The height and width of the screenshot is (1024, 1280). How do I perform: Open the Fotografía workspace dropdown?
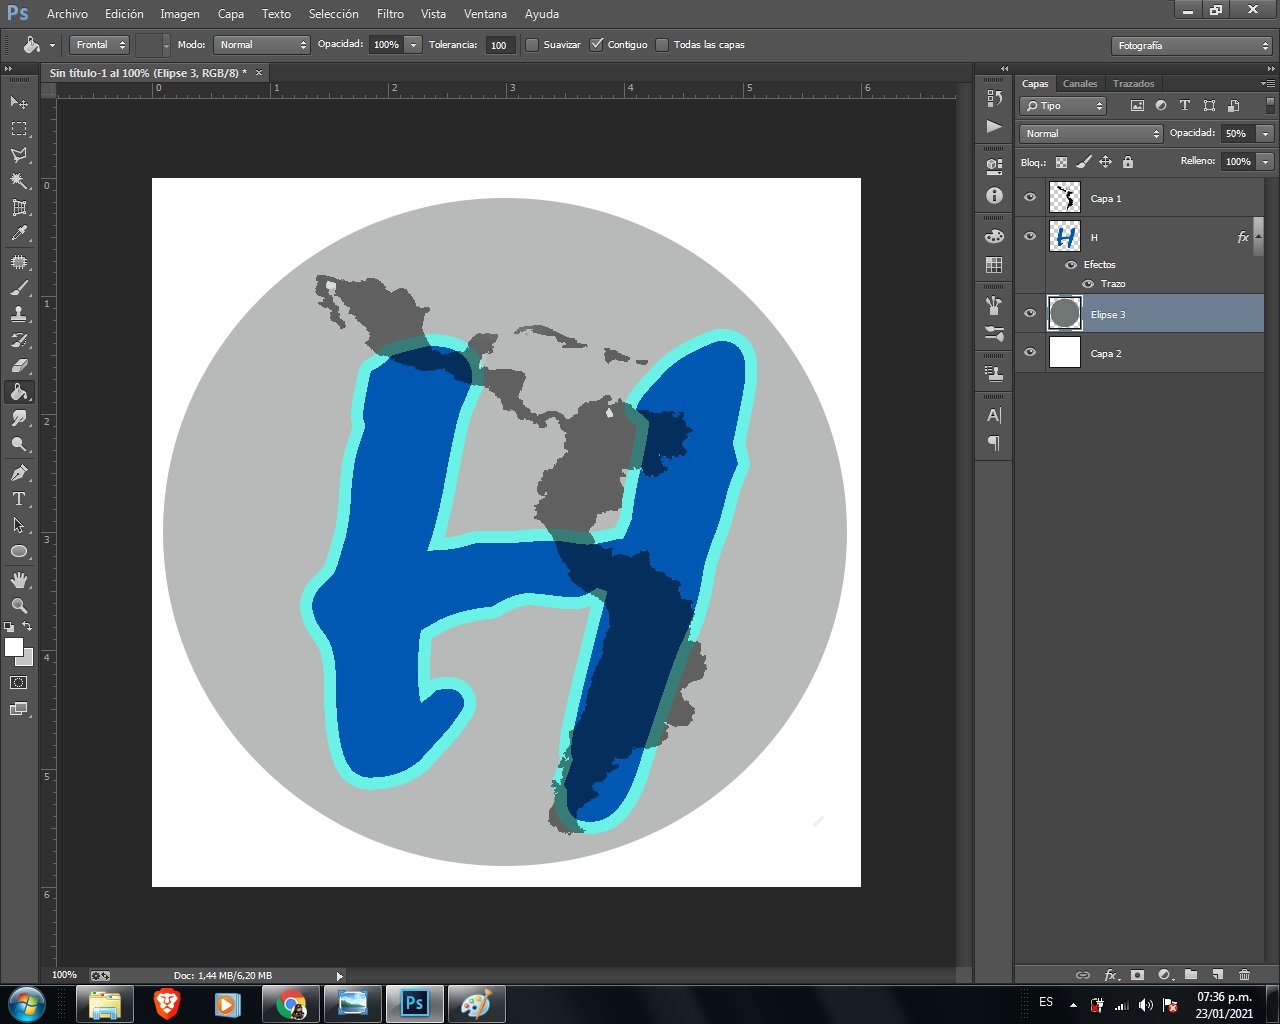point(1191,46)
